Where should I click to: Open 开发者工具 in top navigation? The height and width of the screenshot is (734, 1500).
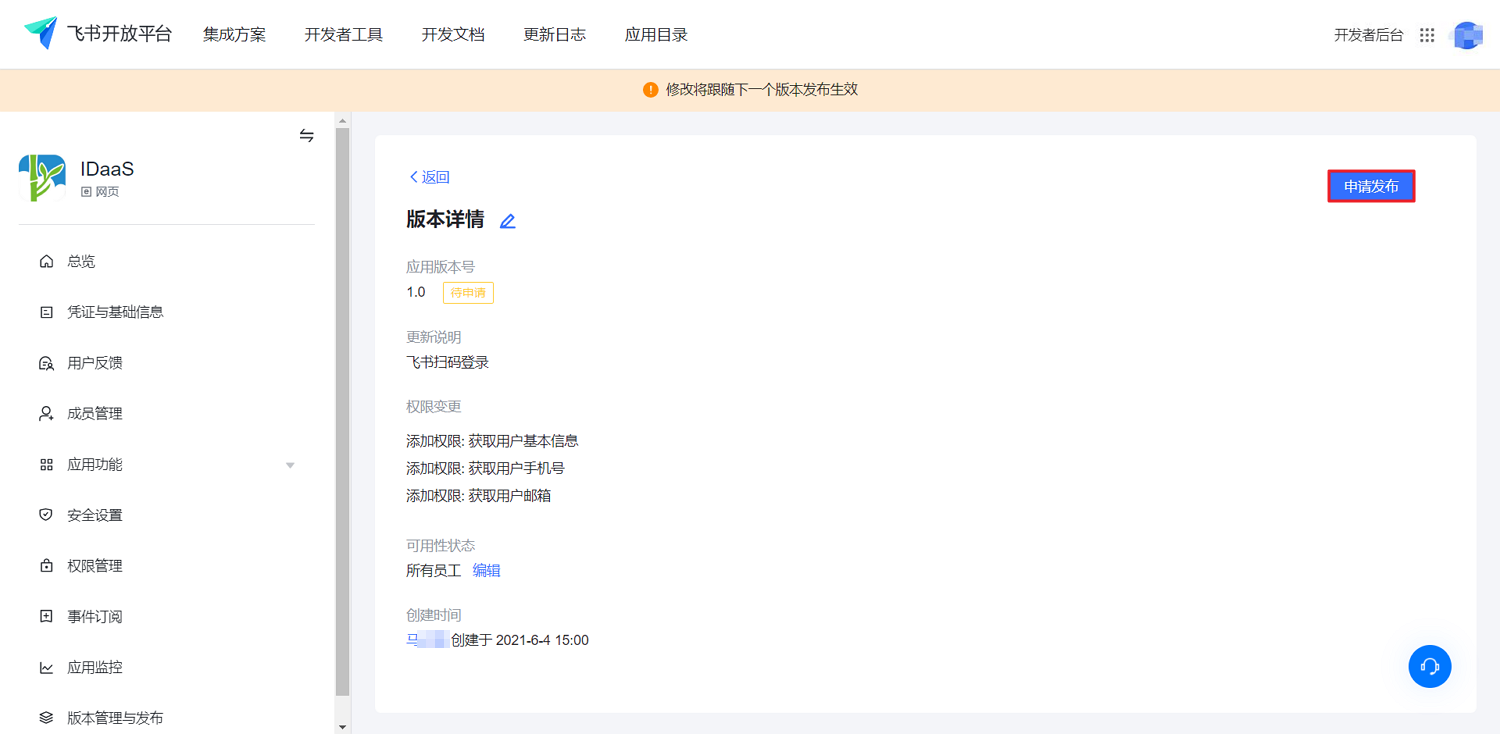point(344,35)
